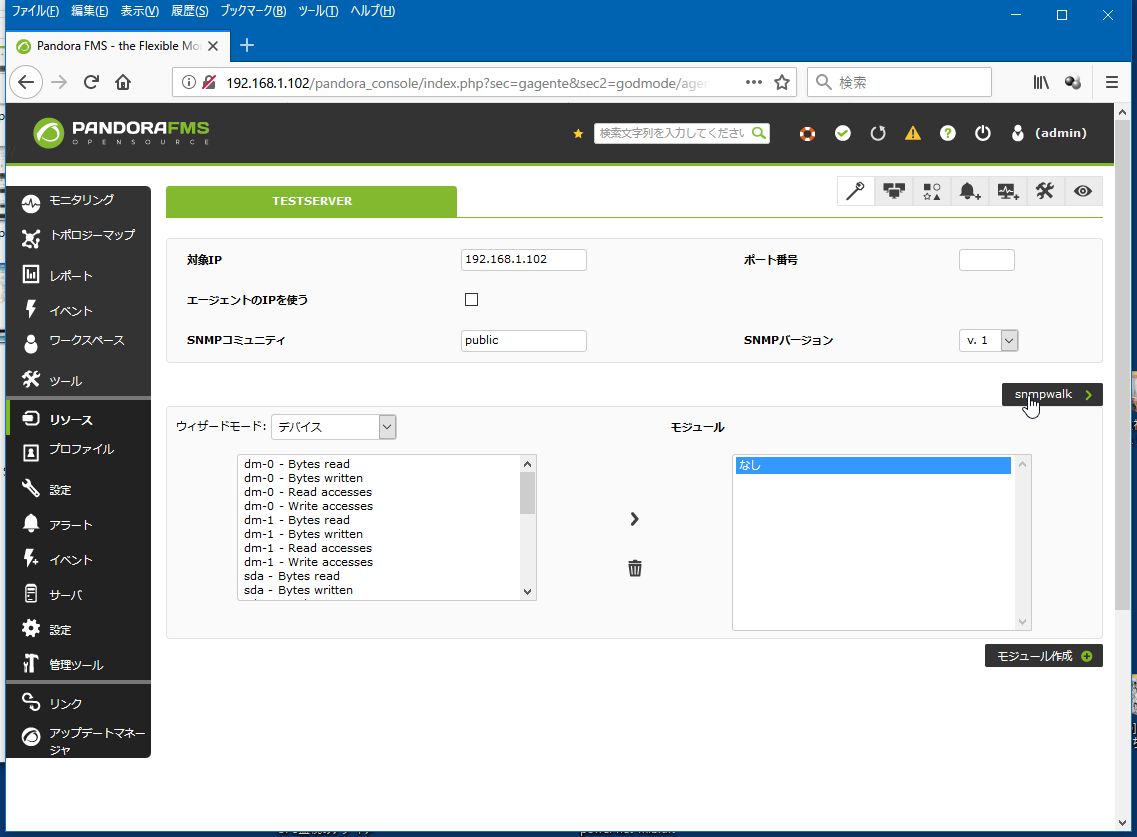This screenshot has height=837, width=1137.
Task: Click the yellow favorite star in header
Action: [578, 133]
